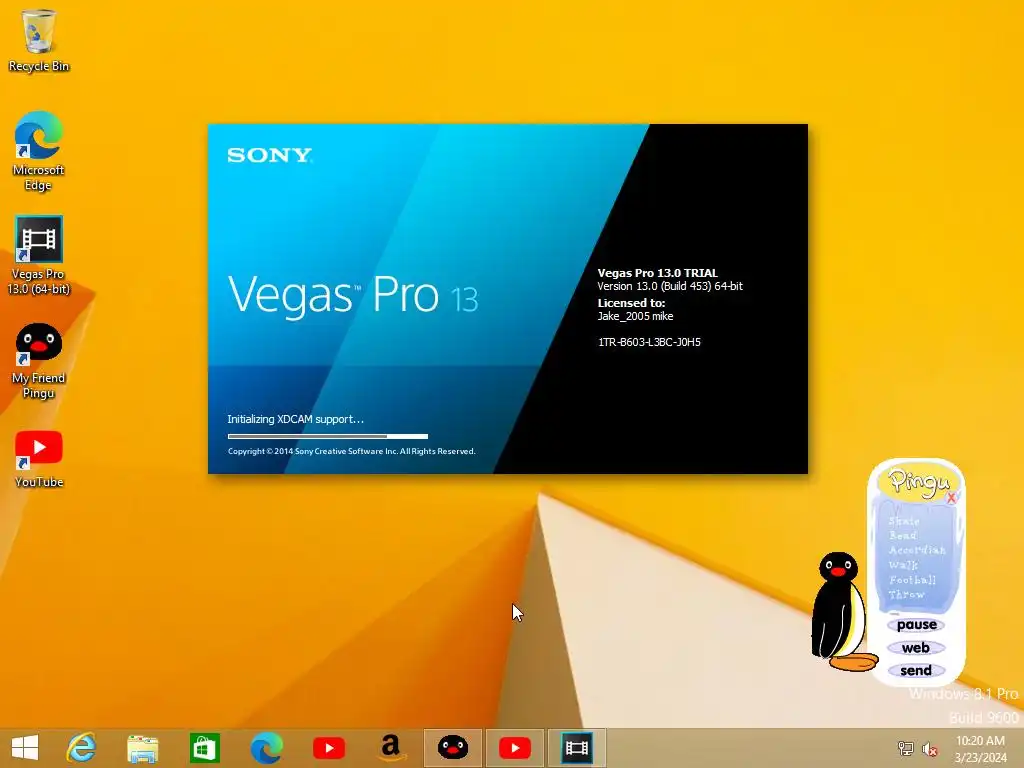Open Amazon from the taskbar

(391, 748)
